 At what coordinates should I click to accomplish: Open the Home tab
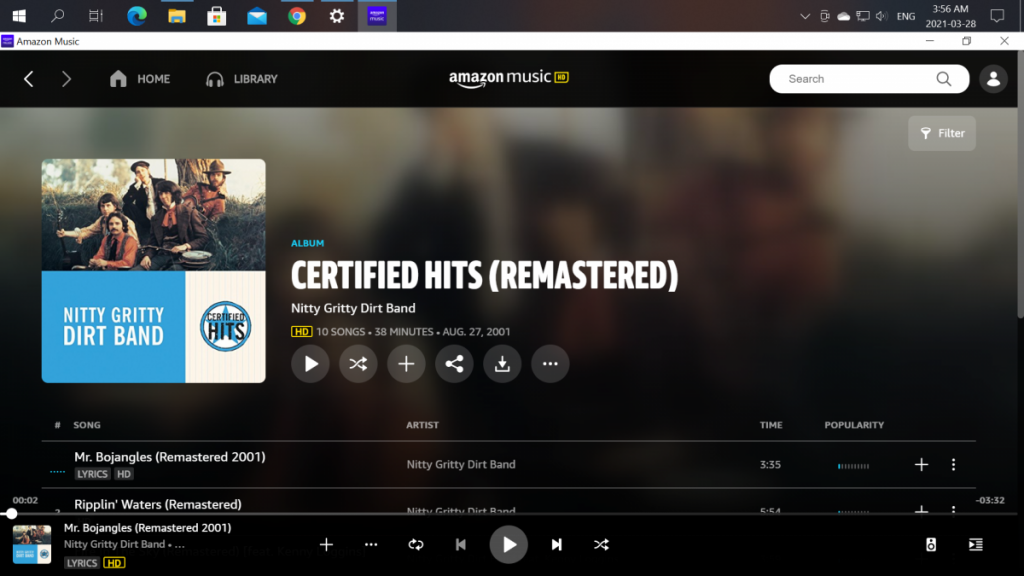(x=140, y=79)
